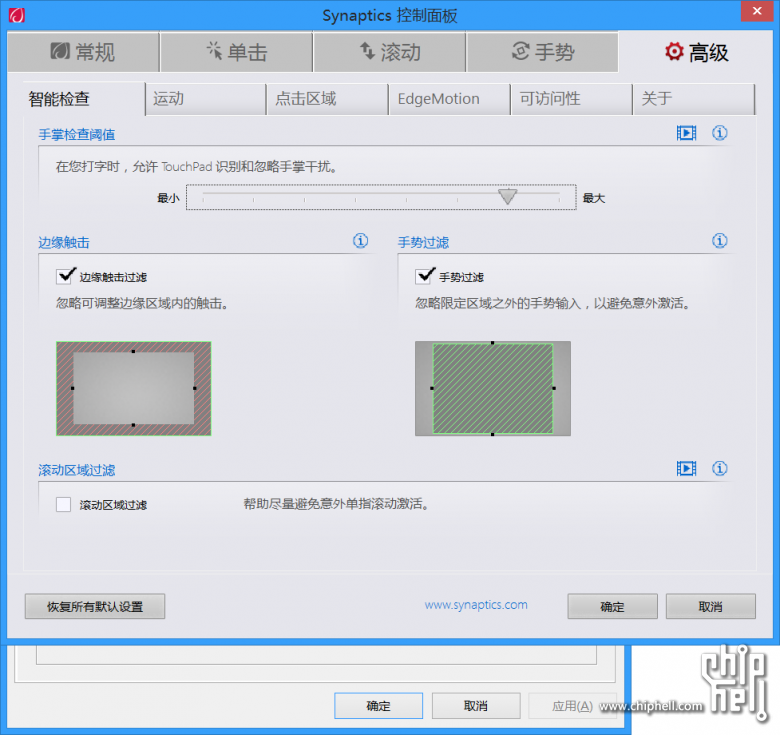Show info for the 边缘触击 section
The height and width of the screenshot is (735, 780).
tap(360, 241)
